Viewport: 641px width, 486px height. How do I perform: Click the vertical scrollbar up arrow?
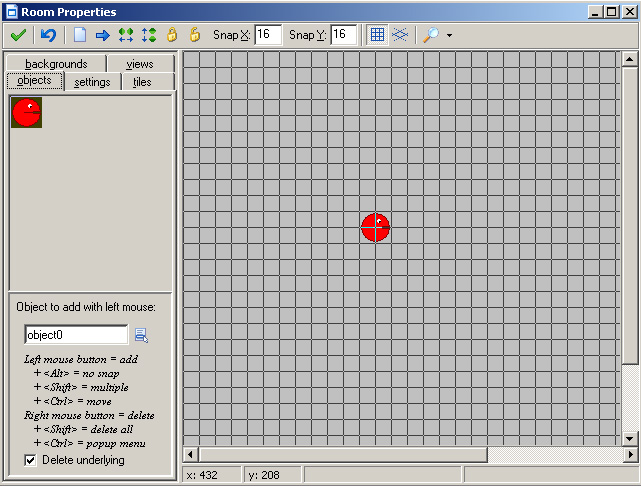(630, 60)
